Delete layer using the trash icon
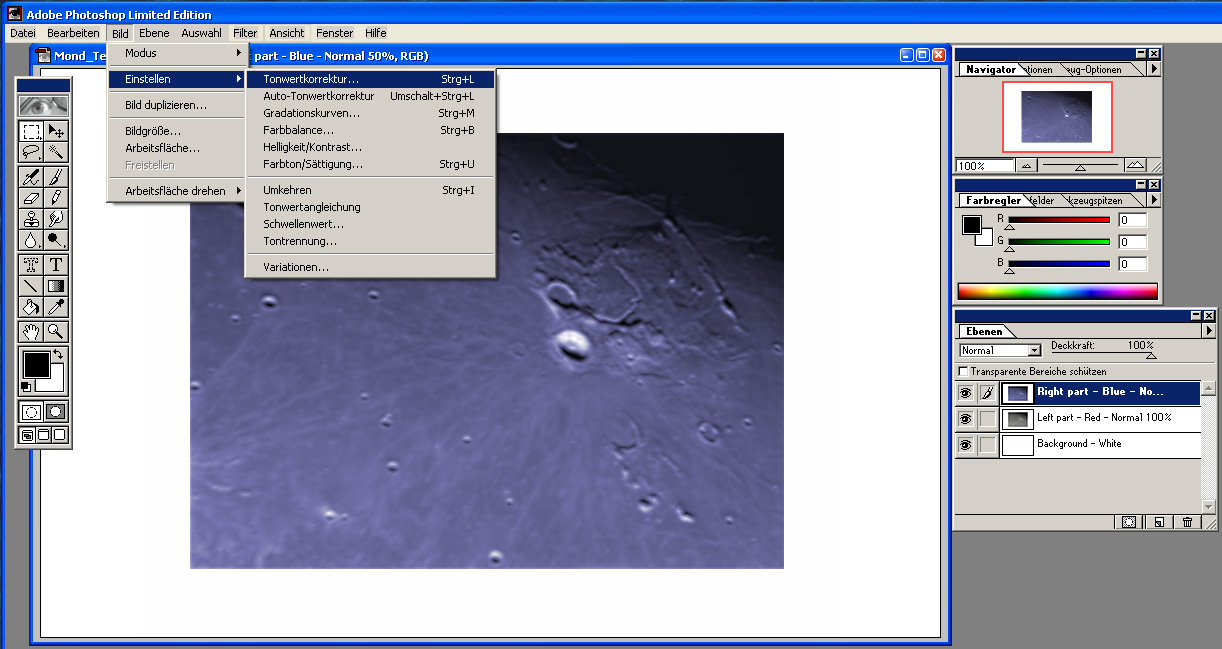Image resolution: width=1222 pixels, height=649 pixels. click(1187, 522)
